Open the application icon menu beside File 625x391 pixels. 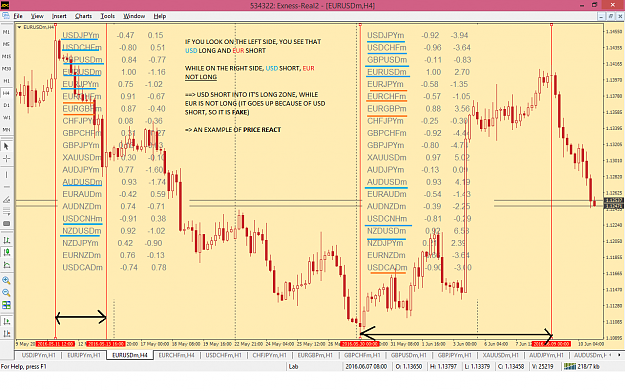click(x=6, y=16)
